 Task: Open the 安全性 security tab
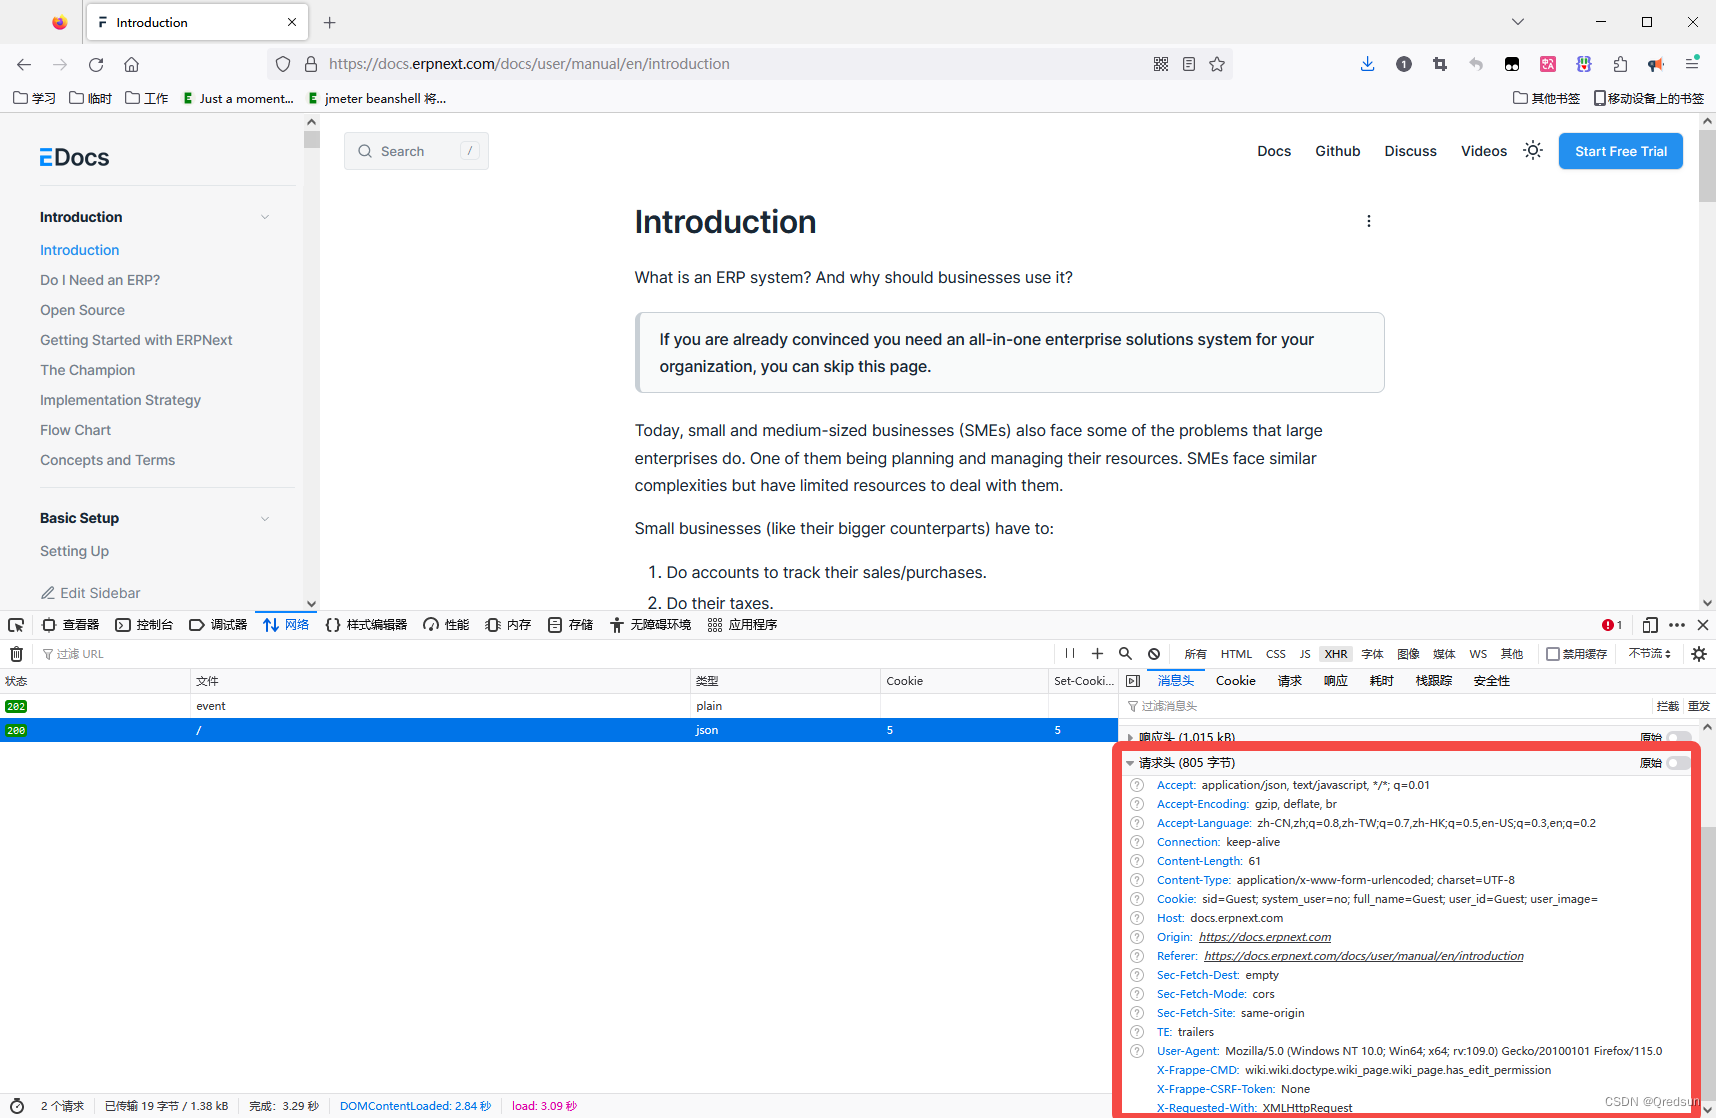(1492, 681)
